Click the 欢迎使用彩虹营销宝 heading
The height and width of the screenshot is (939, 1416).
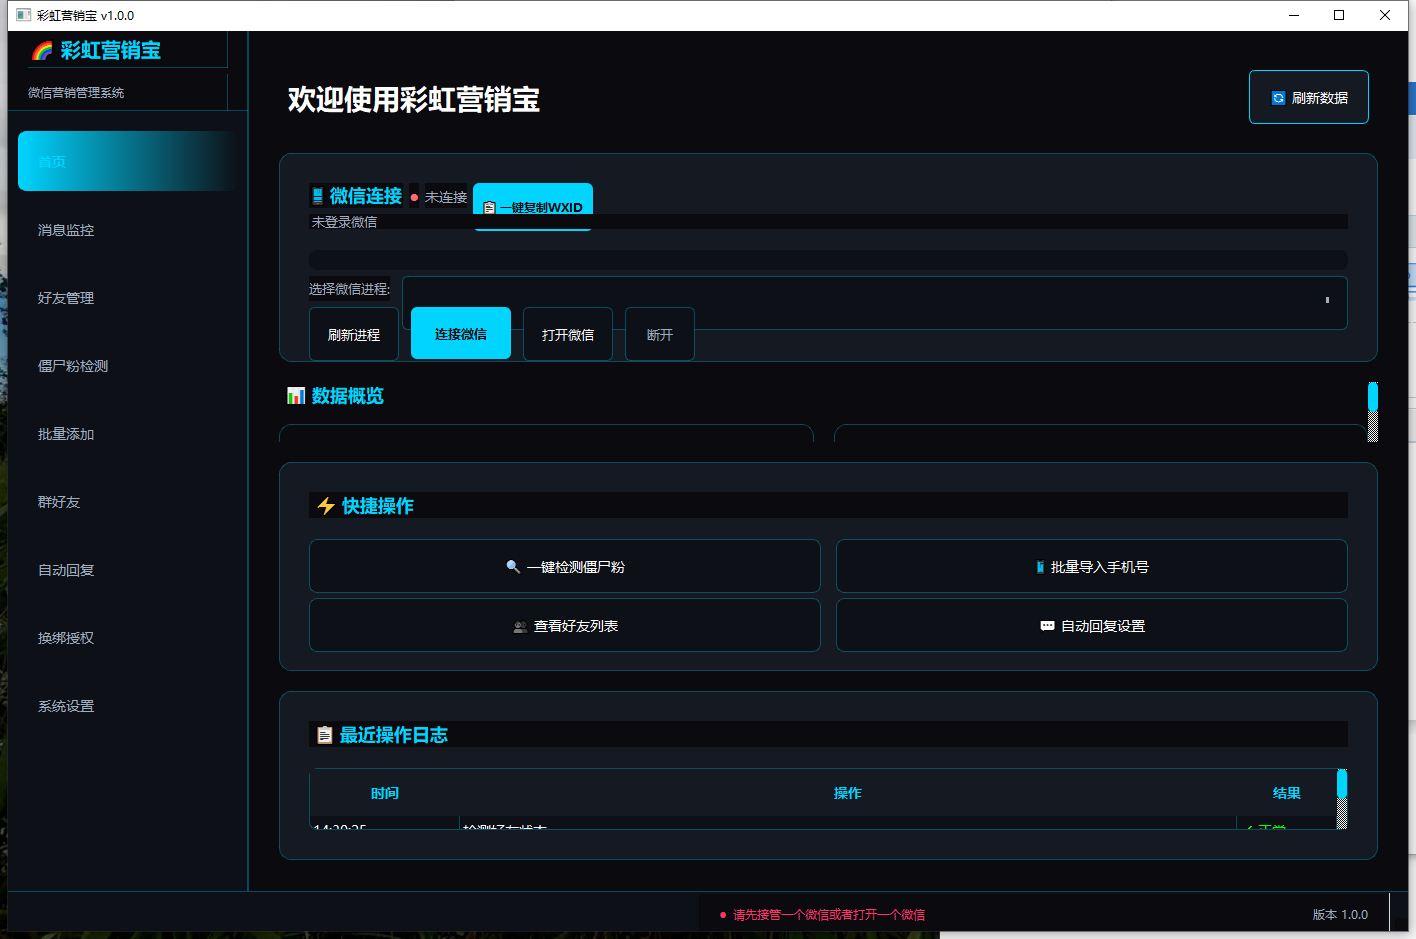[x=414, y=99]
